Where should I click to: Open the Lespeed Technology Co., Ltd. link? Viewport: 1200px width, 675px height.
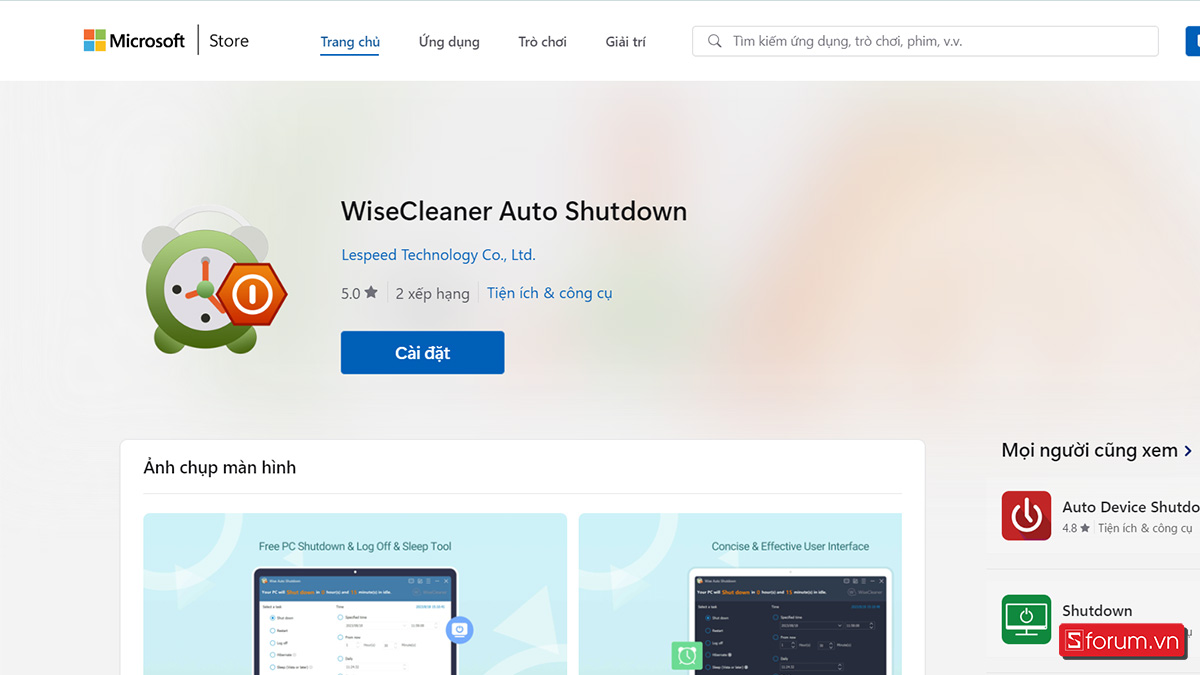coord(438,255)
